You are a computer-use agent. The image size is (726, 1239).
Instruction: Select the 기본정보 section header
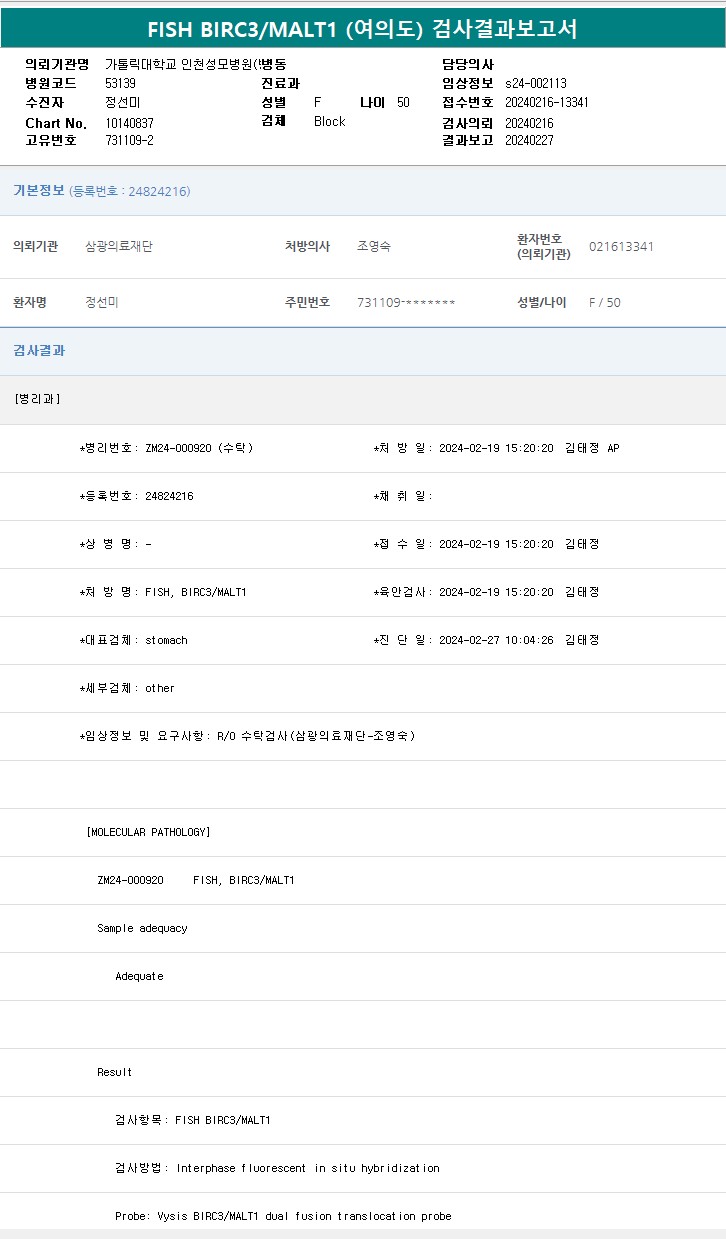coord(39,191)
